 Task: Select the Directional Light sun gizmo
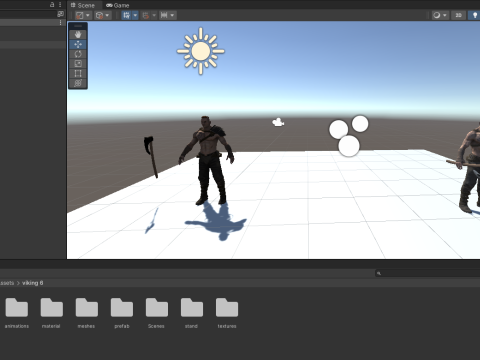point(201,51)
